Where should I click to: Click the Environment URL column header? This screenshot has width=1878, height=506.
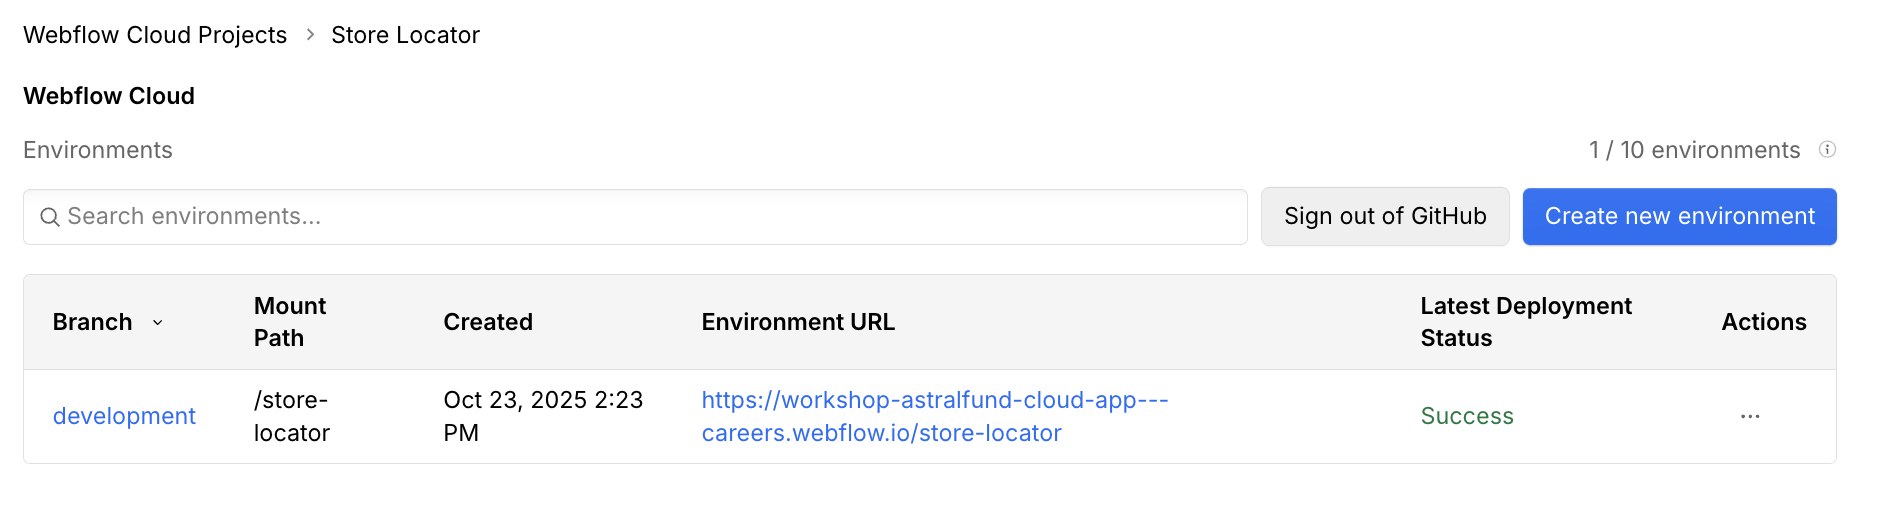pyautogui.click(x=798, y=322)
